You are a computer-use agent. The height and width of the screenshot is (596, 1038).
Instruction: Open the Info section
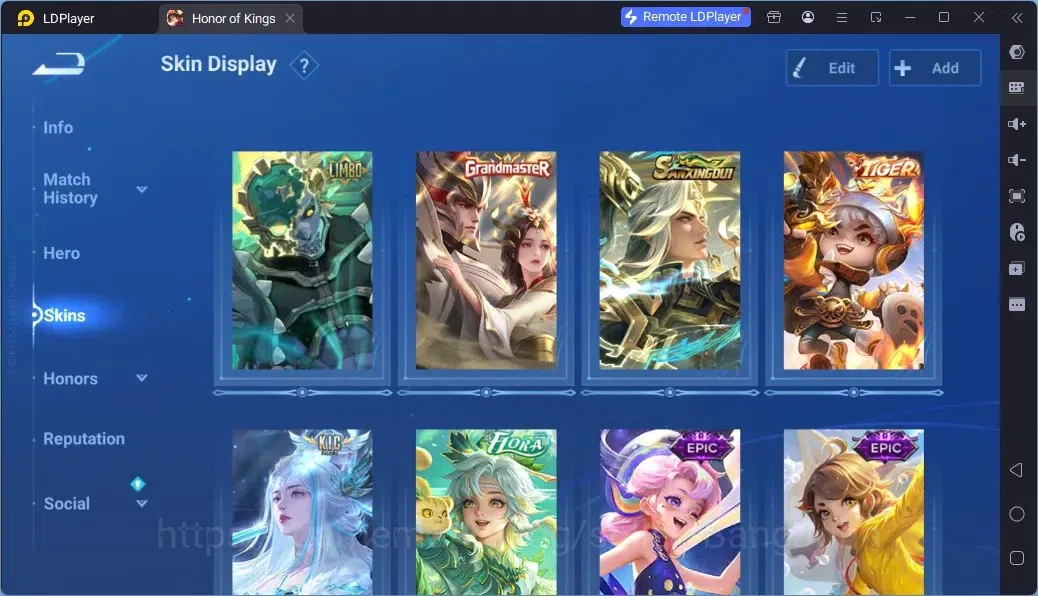click(x=58, y=127)
